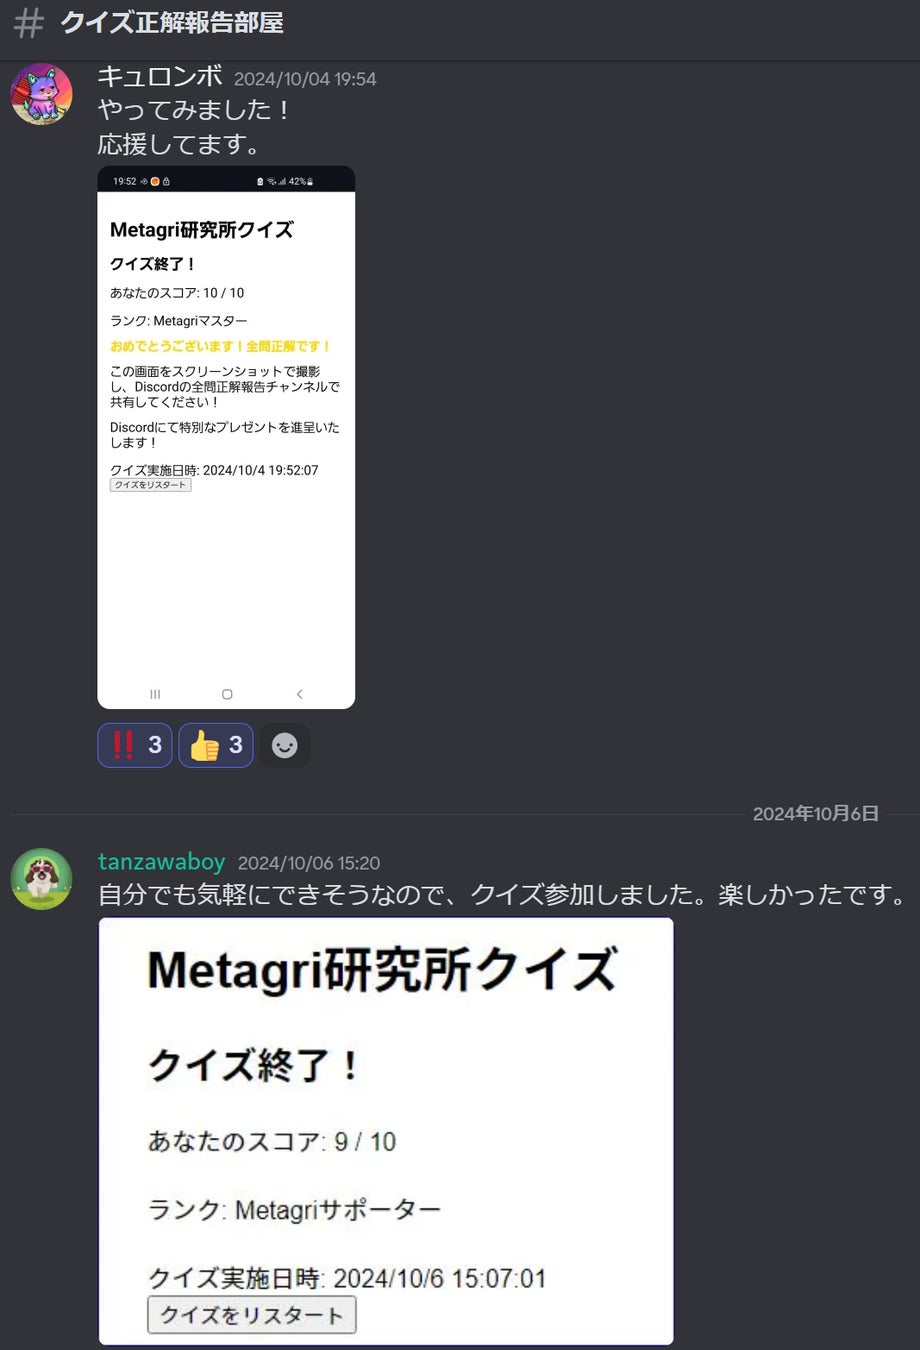Click the キュロンボ username
The height and width of the screenshot is (1350, 920).
(160, 76)
